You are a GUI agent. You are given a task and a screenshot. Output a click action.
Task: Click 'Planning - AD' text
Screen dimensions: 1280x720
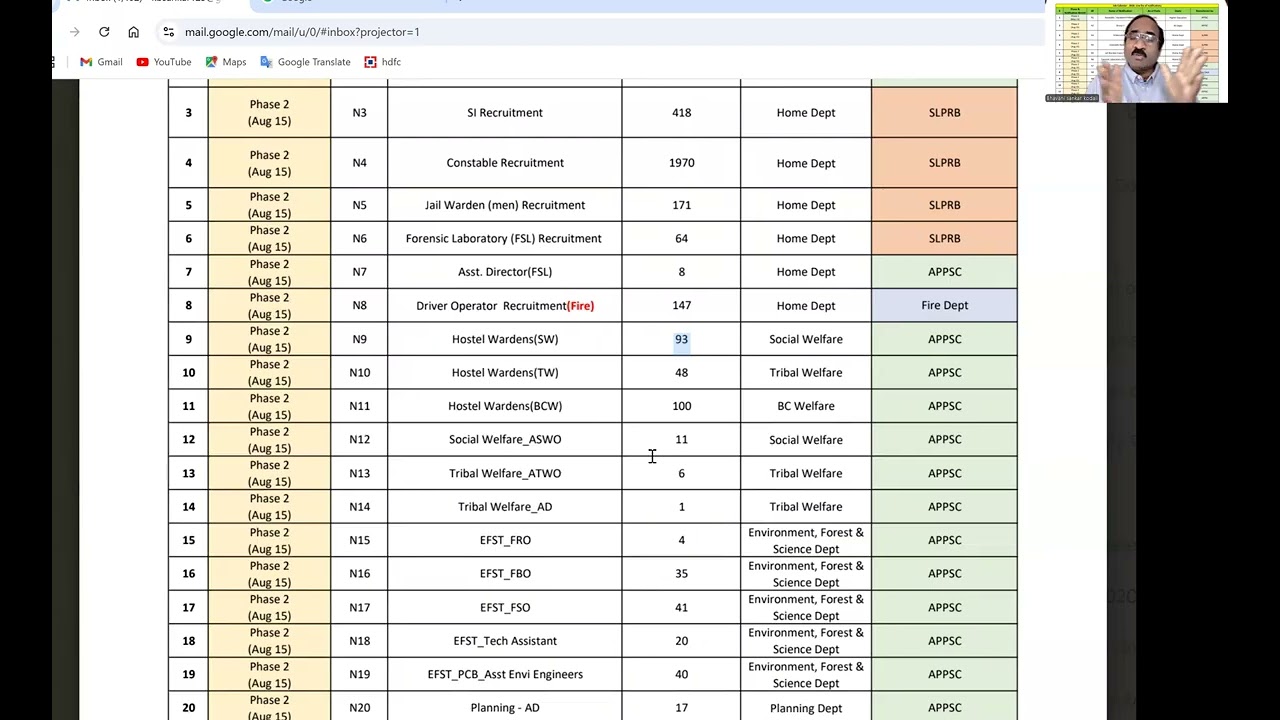point(505,708)
